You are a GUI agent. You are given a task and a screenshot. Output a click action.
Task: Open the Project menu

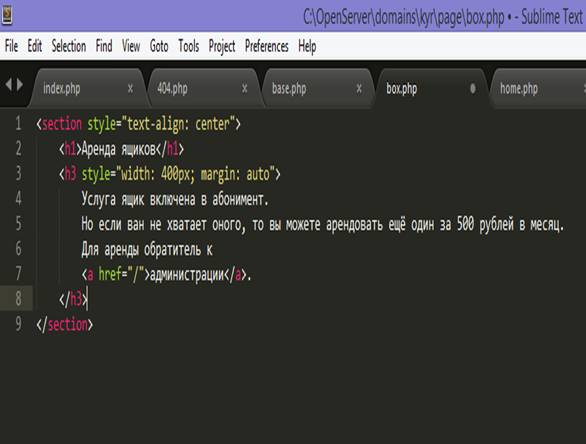[222, 47]
